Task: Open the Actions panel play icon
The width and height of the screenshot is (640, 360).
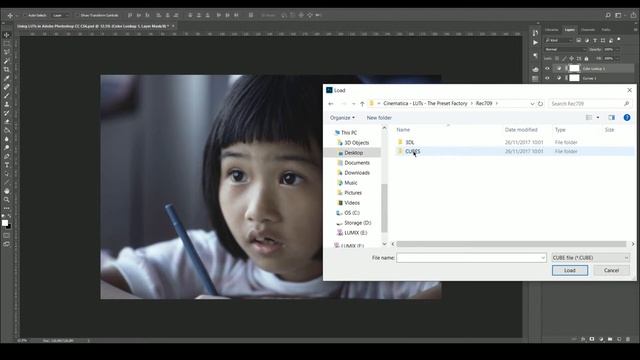Action: pos(535,42)
